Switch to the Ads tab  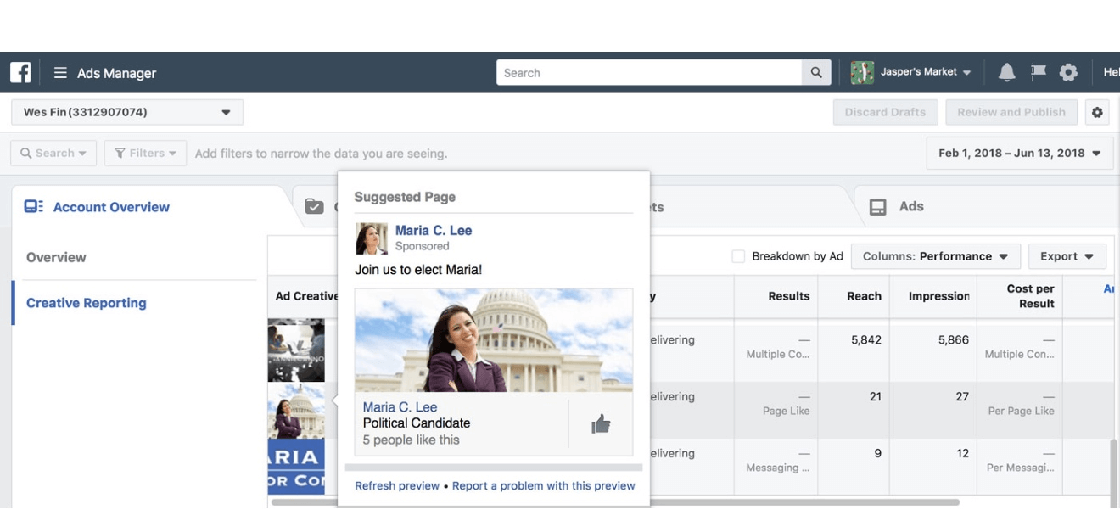pyautogui.click(x=911, y=206)
